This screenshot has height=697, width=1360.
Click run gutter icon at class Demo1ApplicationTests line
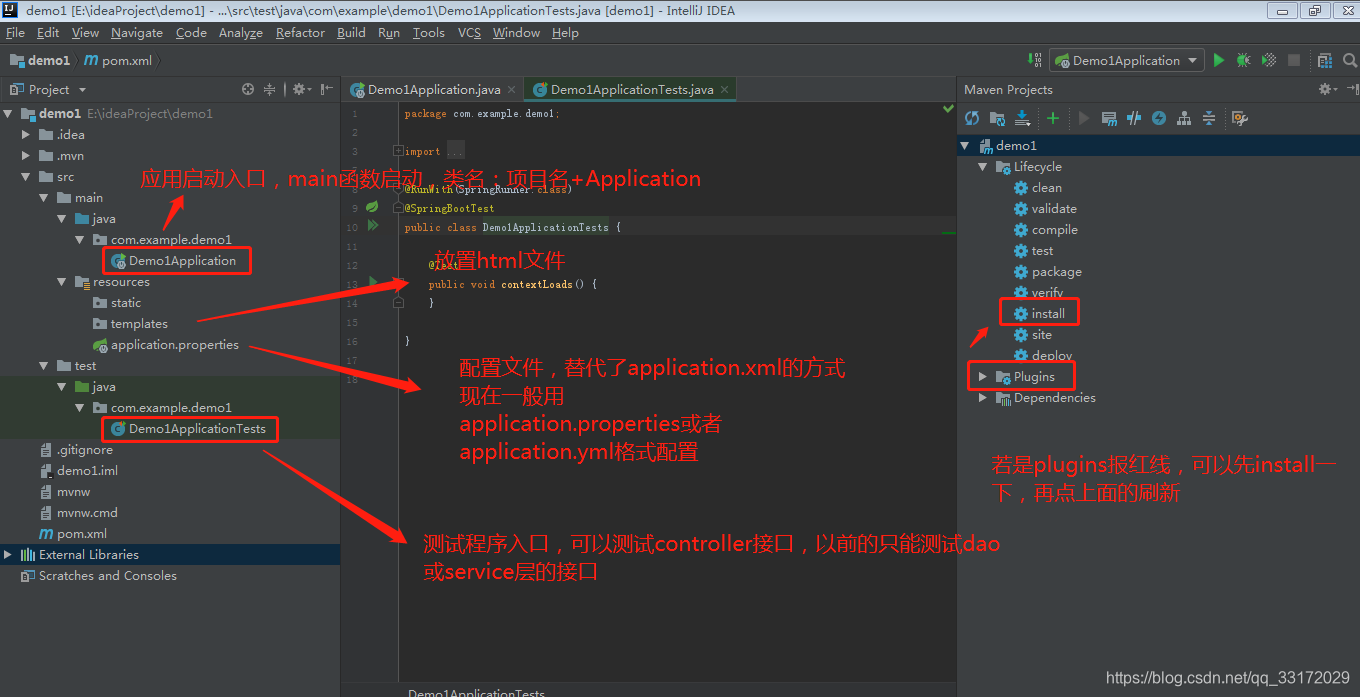(373, 226)
